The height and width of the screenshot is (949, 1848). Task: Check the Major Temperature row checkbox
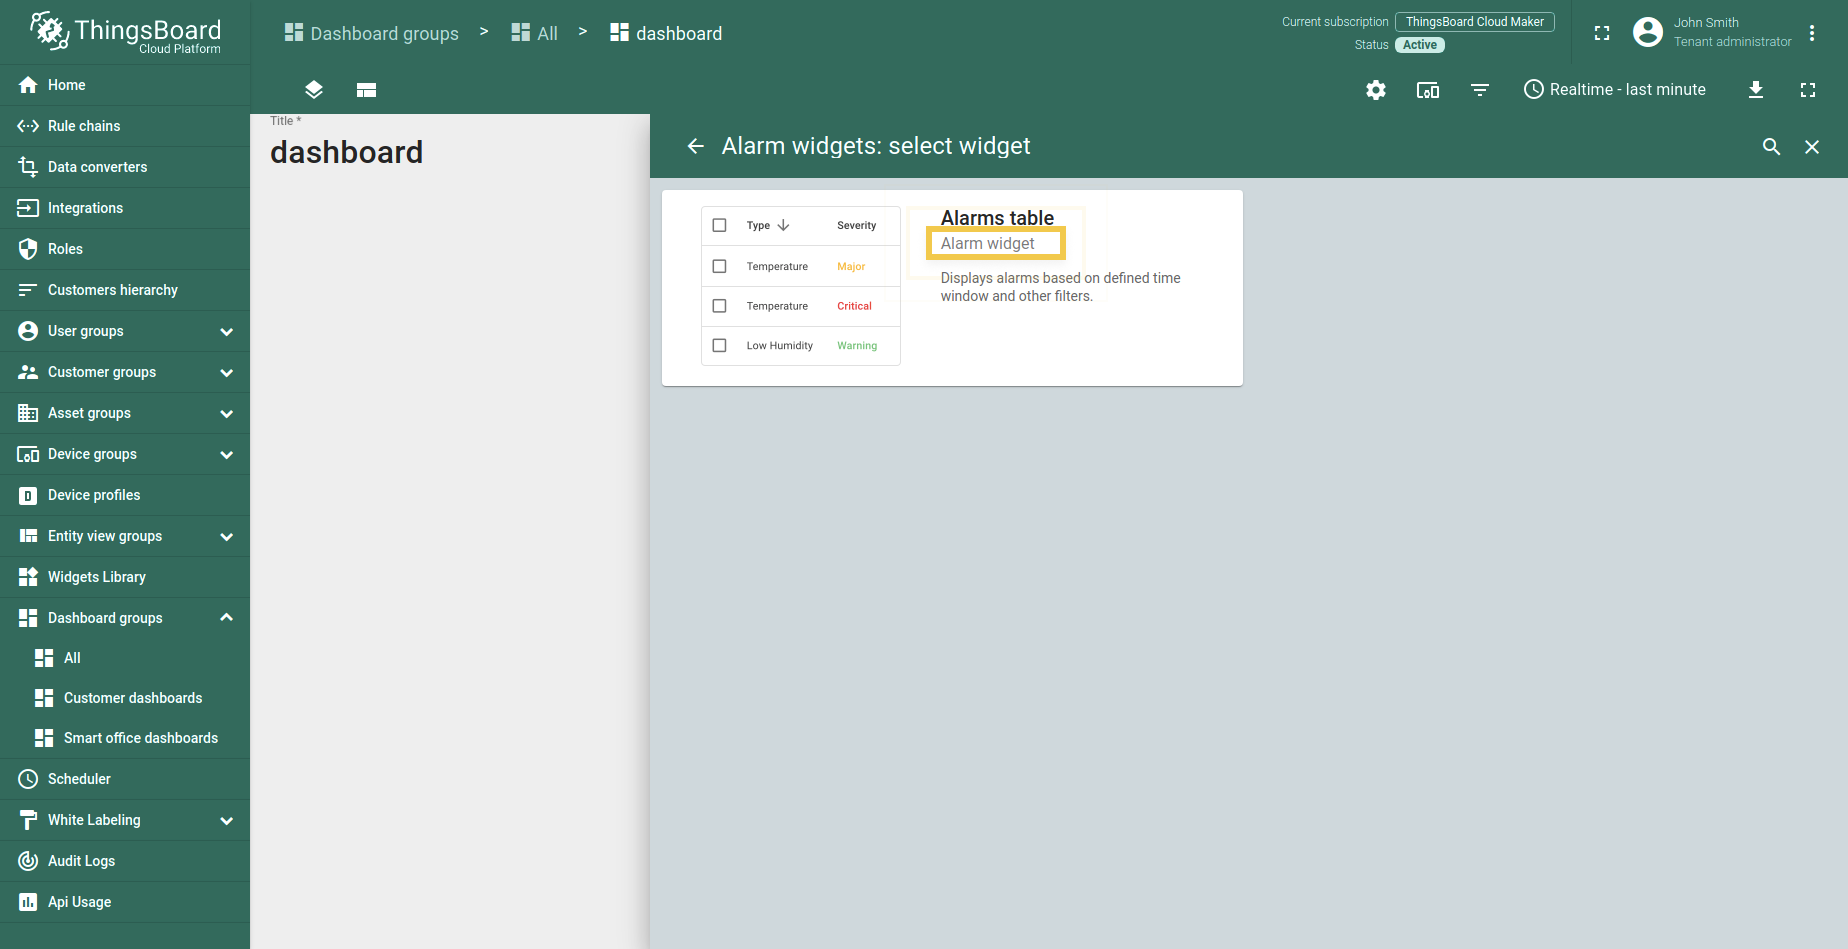click(x=719, y=266)
